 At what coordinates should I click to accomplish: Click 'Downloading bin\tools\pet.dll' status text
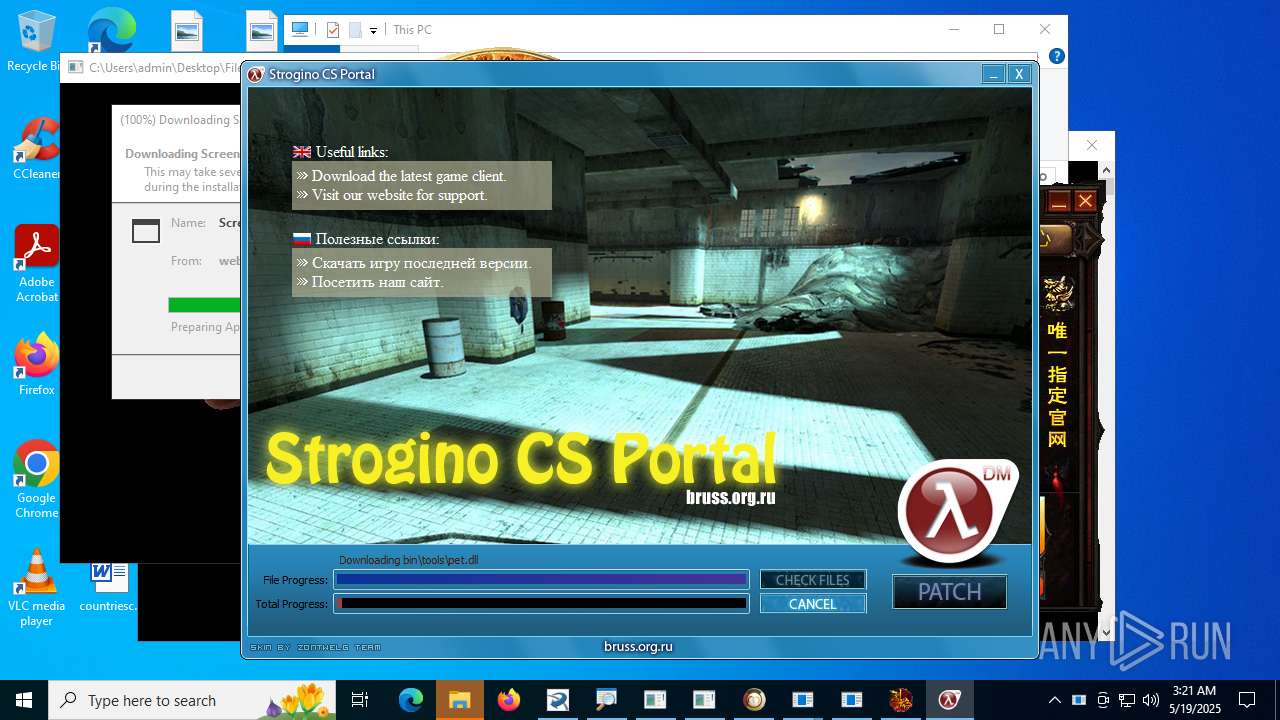[409, 560]
